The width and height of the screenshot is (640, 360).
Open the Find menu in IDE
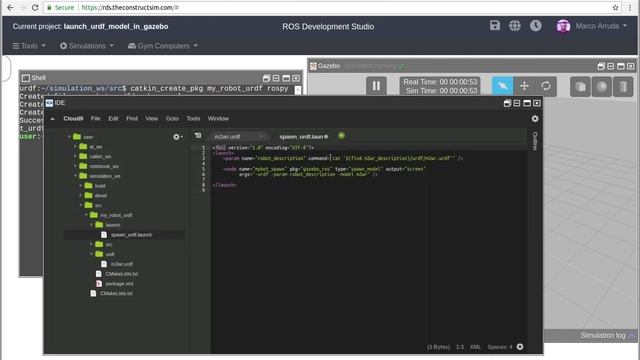pos(132,118)
